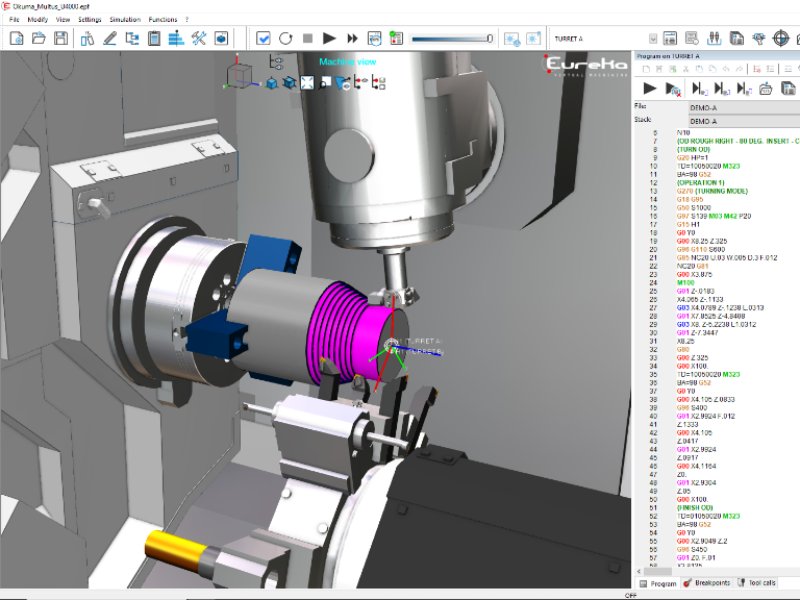The width and height of the screenshot is (800, 600).
Task: Open the crossed wrench and screwdriver tools icon
Action: (x=198, y=38)
